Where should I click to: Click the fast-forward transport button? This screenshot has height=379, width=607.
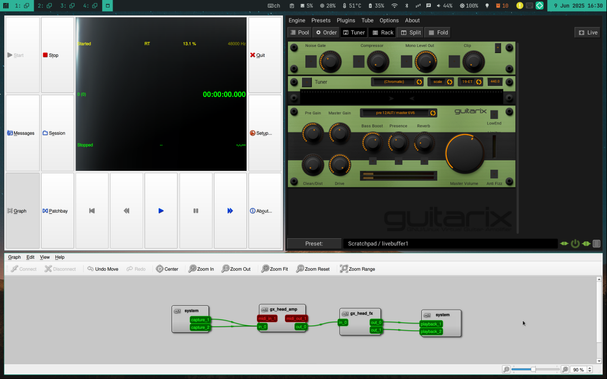[230, 211]
